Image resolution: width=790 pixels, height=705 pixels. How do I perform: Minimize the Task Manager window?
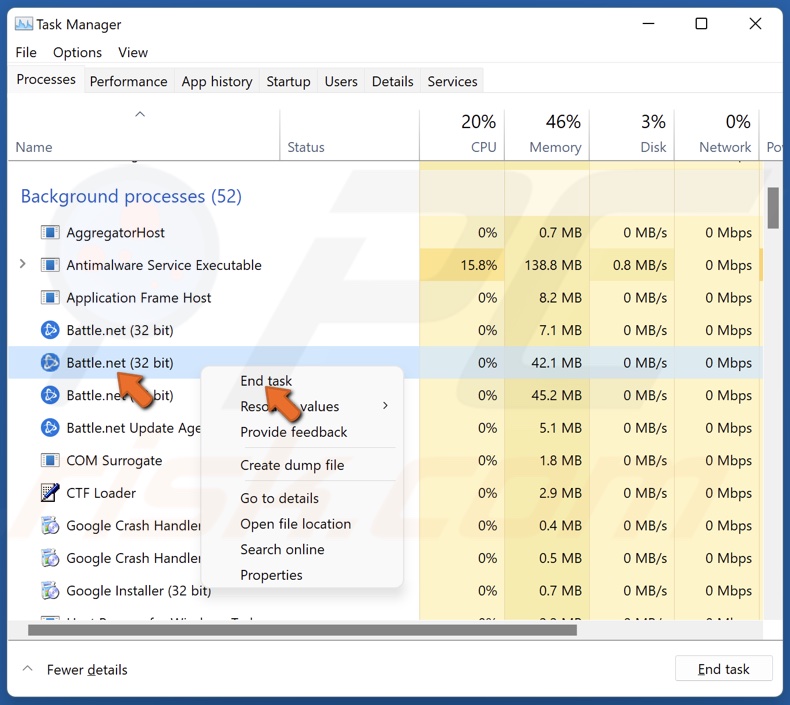[x=648, y=24]
